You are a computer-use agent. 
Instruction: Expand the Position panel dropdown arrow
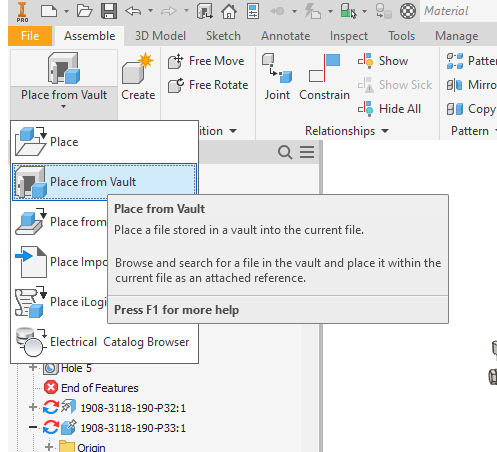point(233,131)
